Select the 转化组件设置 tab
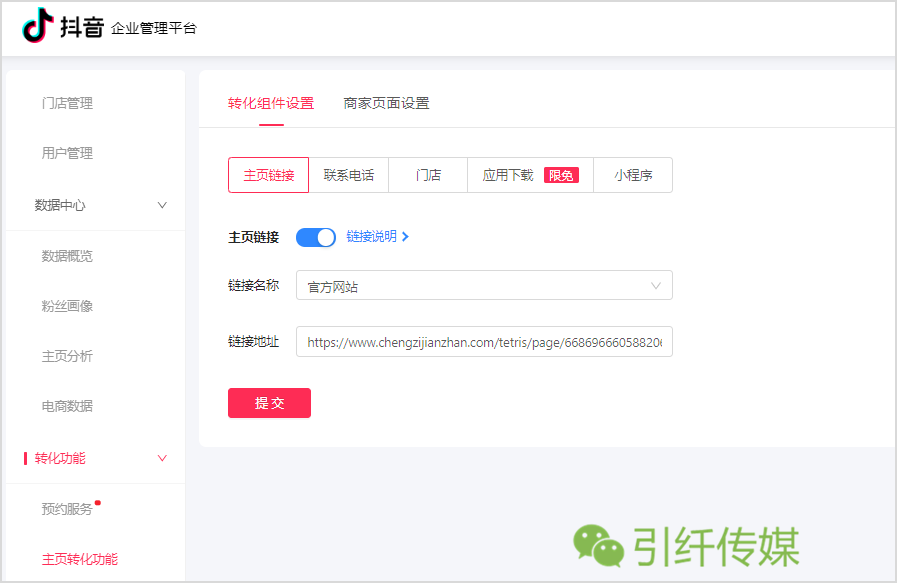The width and height of the screenshot is (900, 586). point(271,104)
